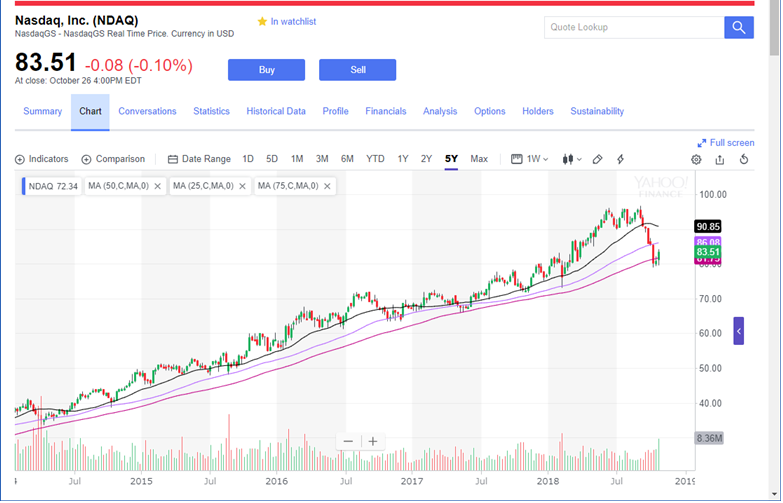Viewport: 783px width, 503px height.
Task: Click the Buy button
Action: coord(267,70)
